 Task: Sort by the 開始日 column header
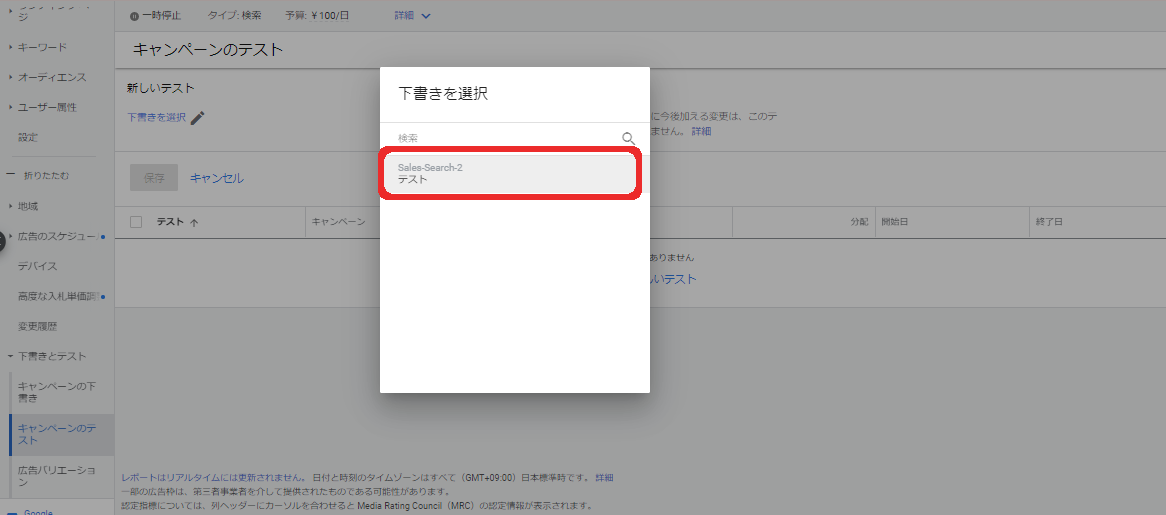click(x=894, y=222)
